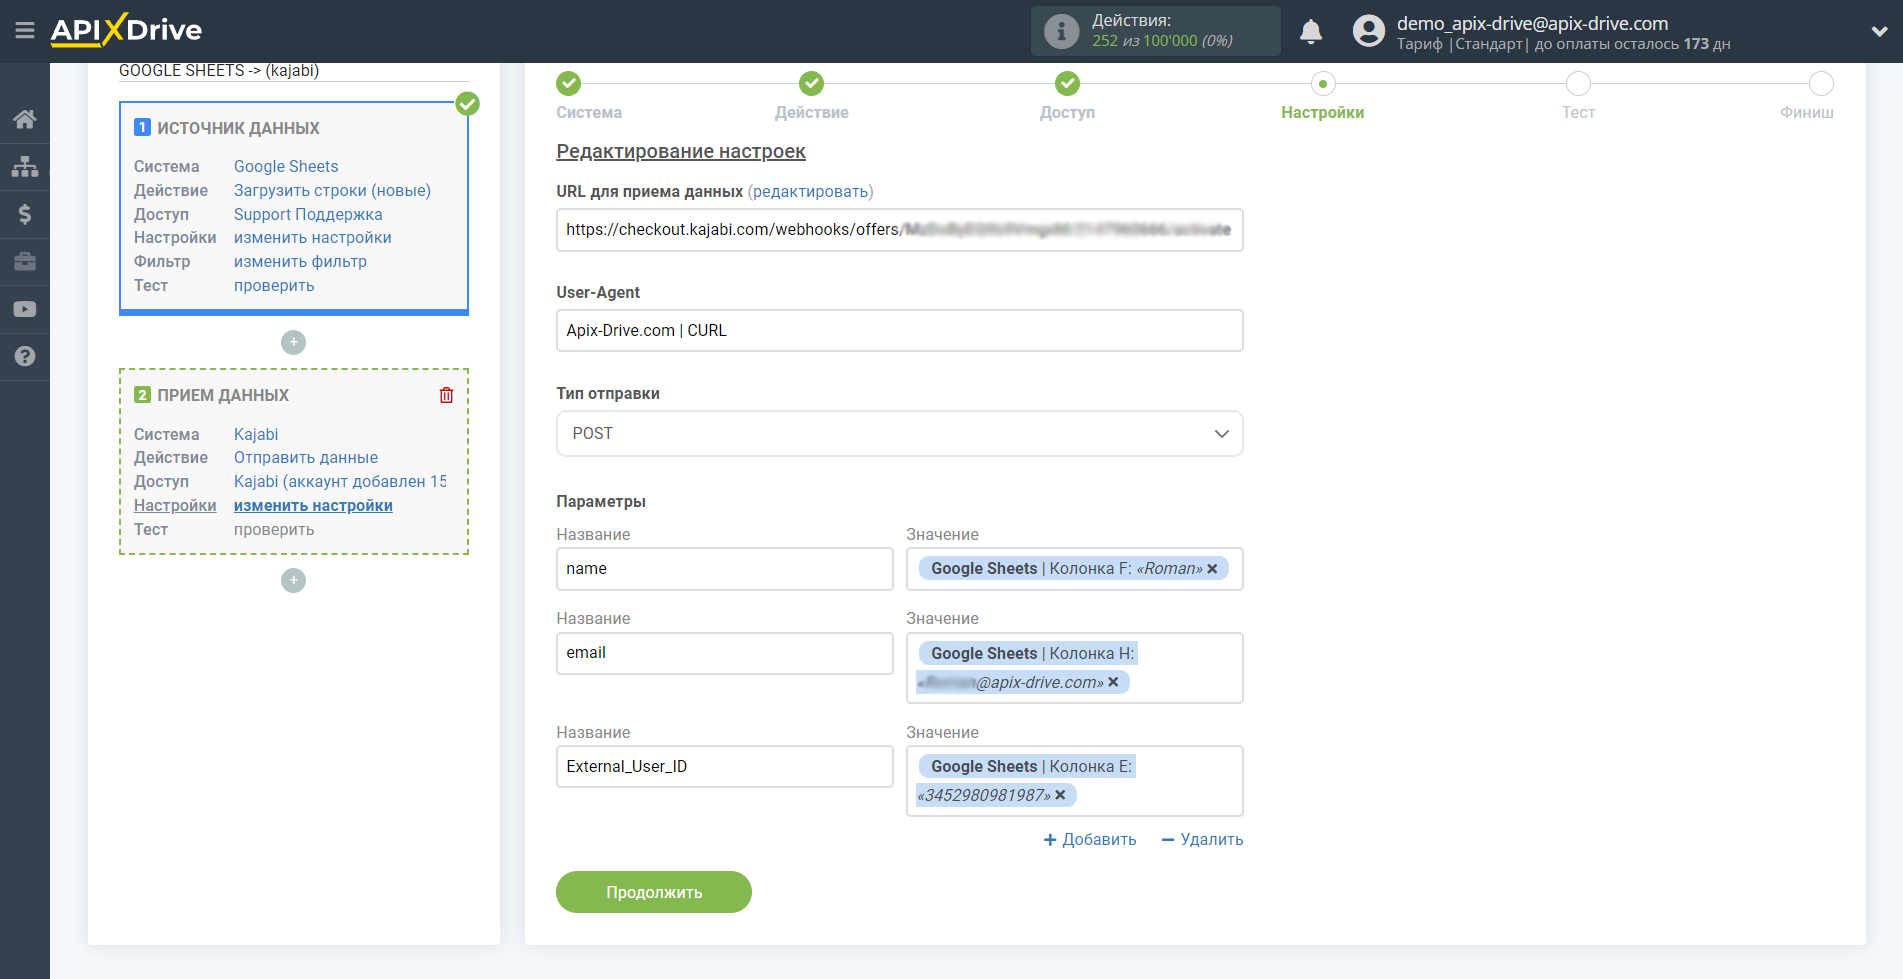The height and width of the screenshot is (979, 1903).
Task: Go to the Тест step
Action: click(1578, 84)
